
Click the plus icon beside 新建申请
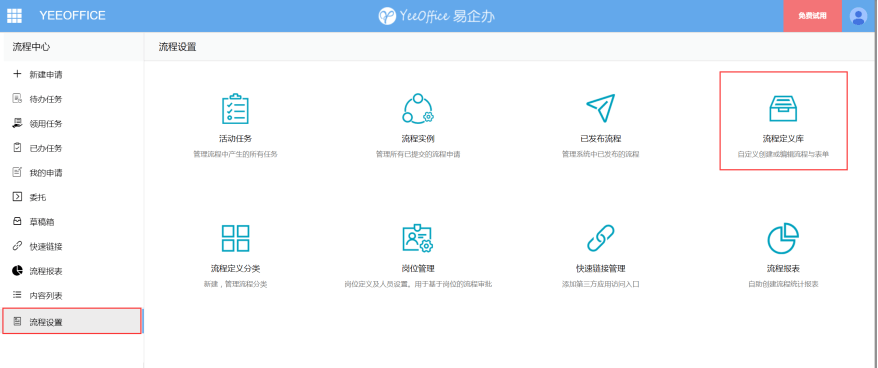[x=17, y=74]
